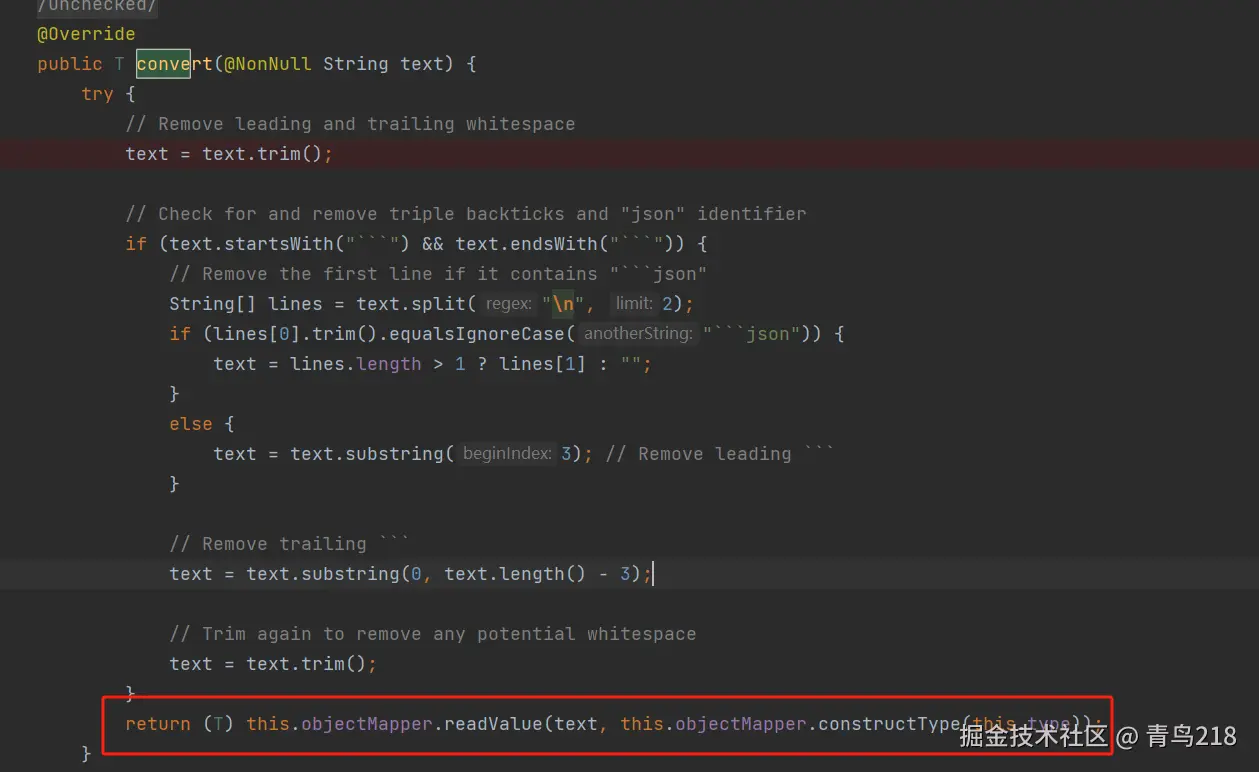Click the line 'text = text.trim();' in the red band

pos(228,154)
